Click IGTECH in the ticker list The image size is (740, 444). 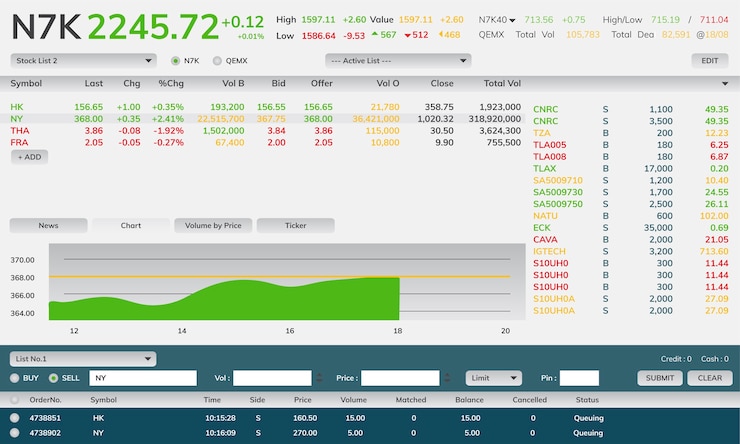[549, 251]
